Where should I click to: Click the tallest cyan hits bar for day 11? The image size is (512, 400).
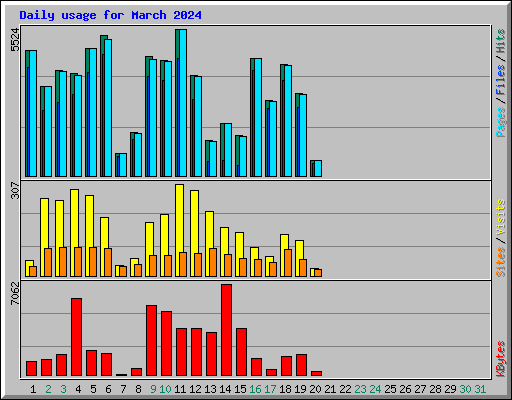[183, 103]
